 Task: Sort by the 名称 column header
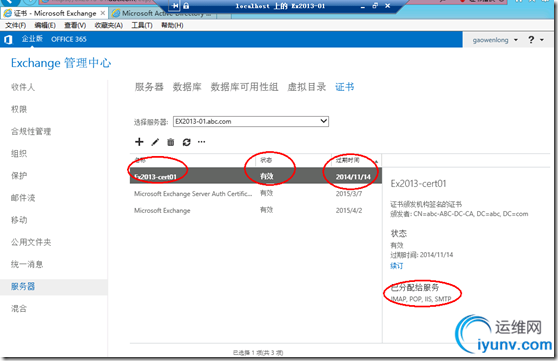(140, 160)
